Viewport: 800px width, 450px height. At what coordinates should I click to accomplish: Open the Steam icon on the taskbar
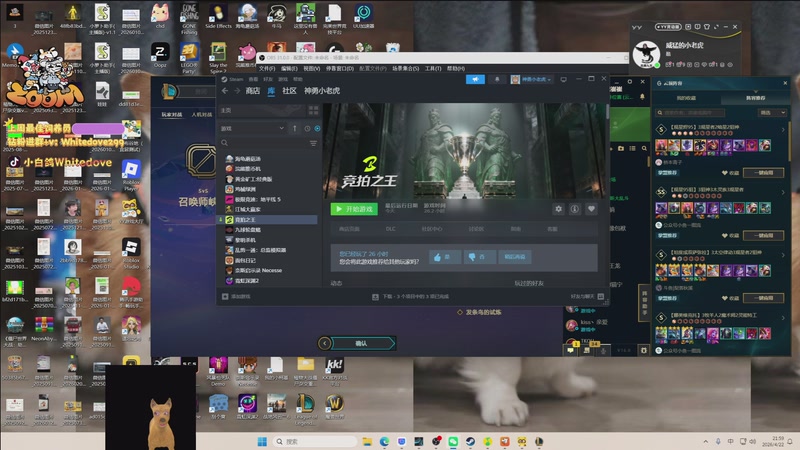click(470, 441)
